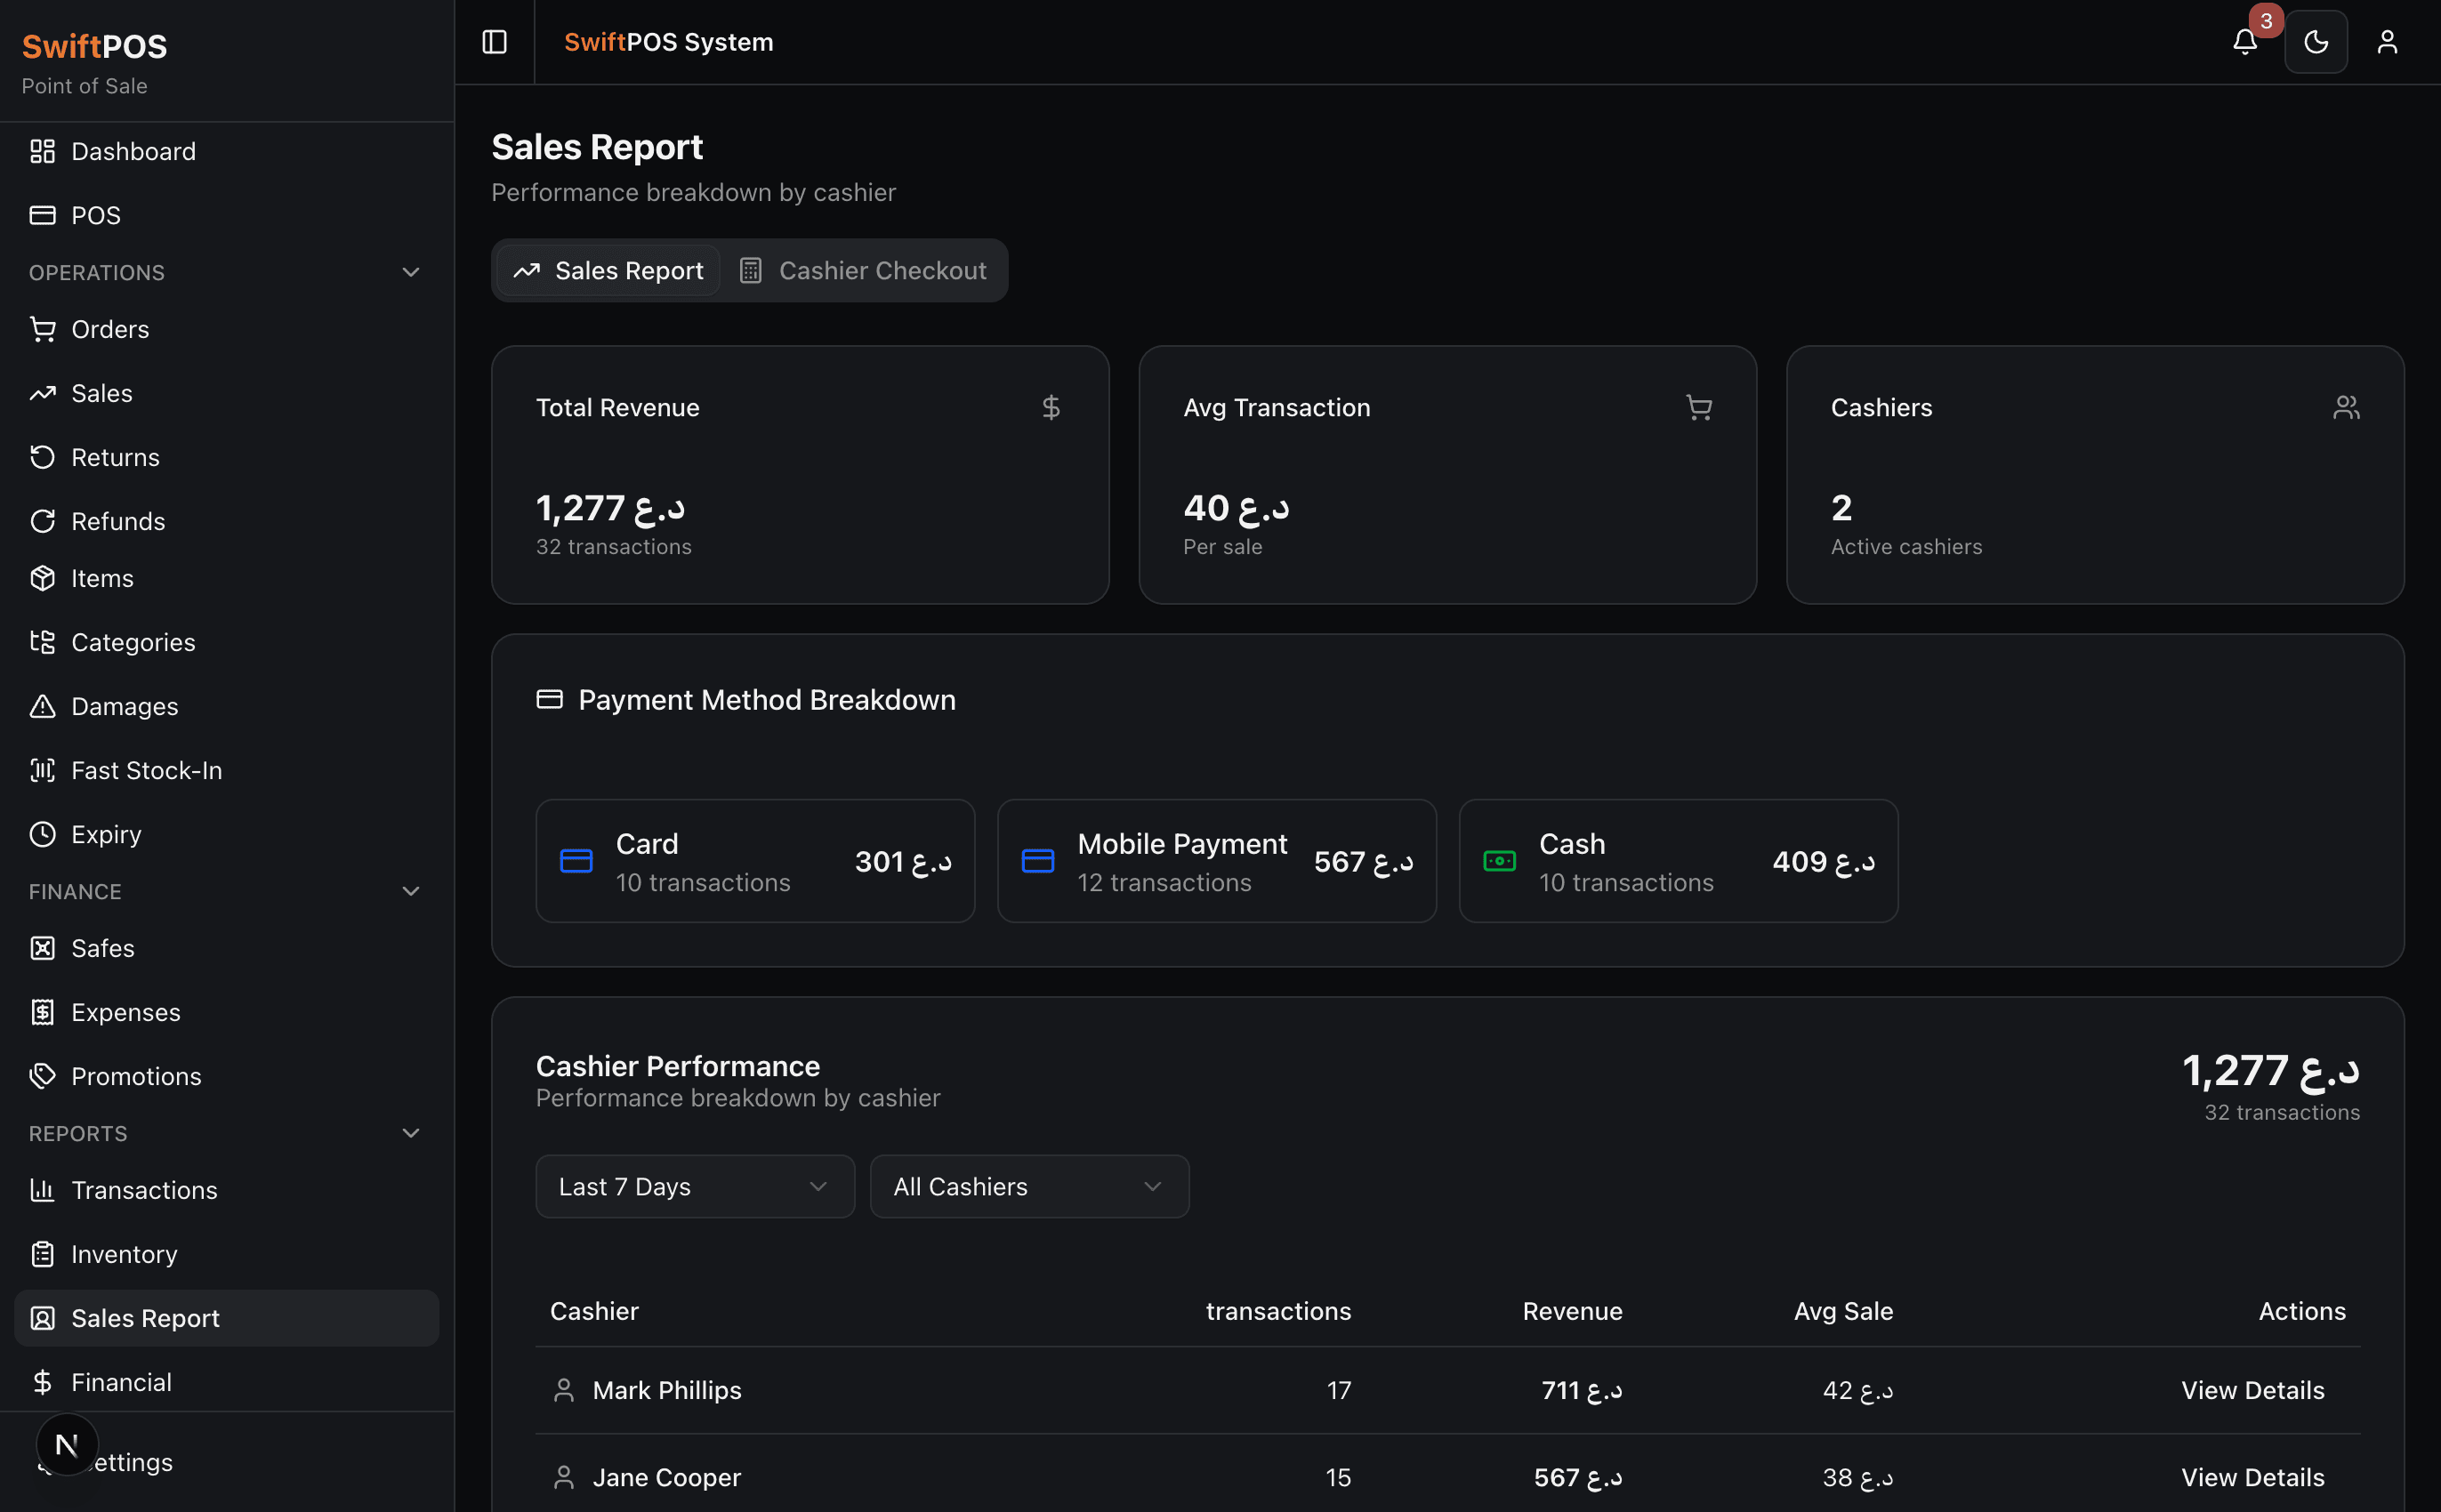Click the notification bell icon
The height and width of the screenshot is (1512, 2441).
coord(2244,42)
